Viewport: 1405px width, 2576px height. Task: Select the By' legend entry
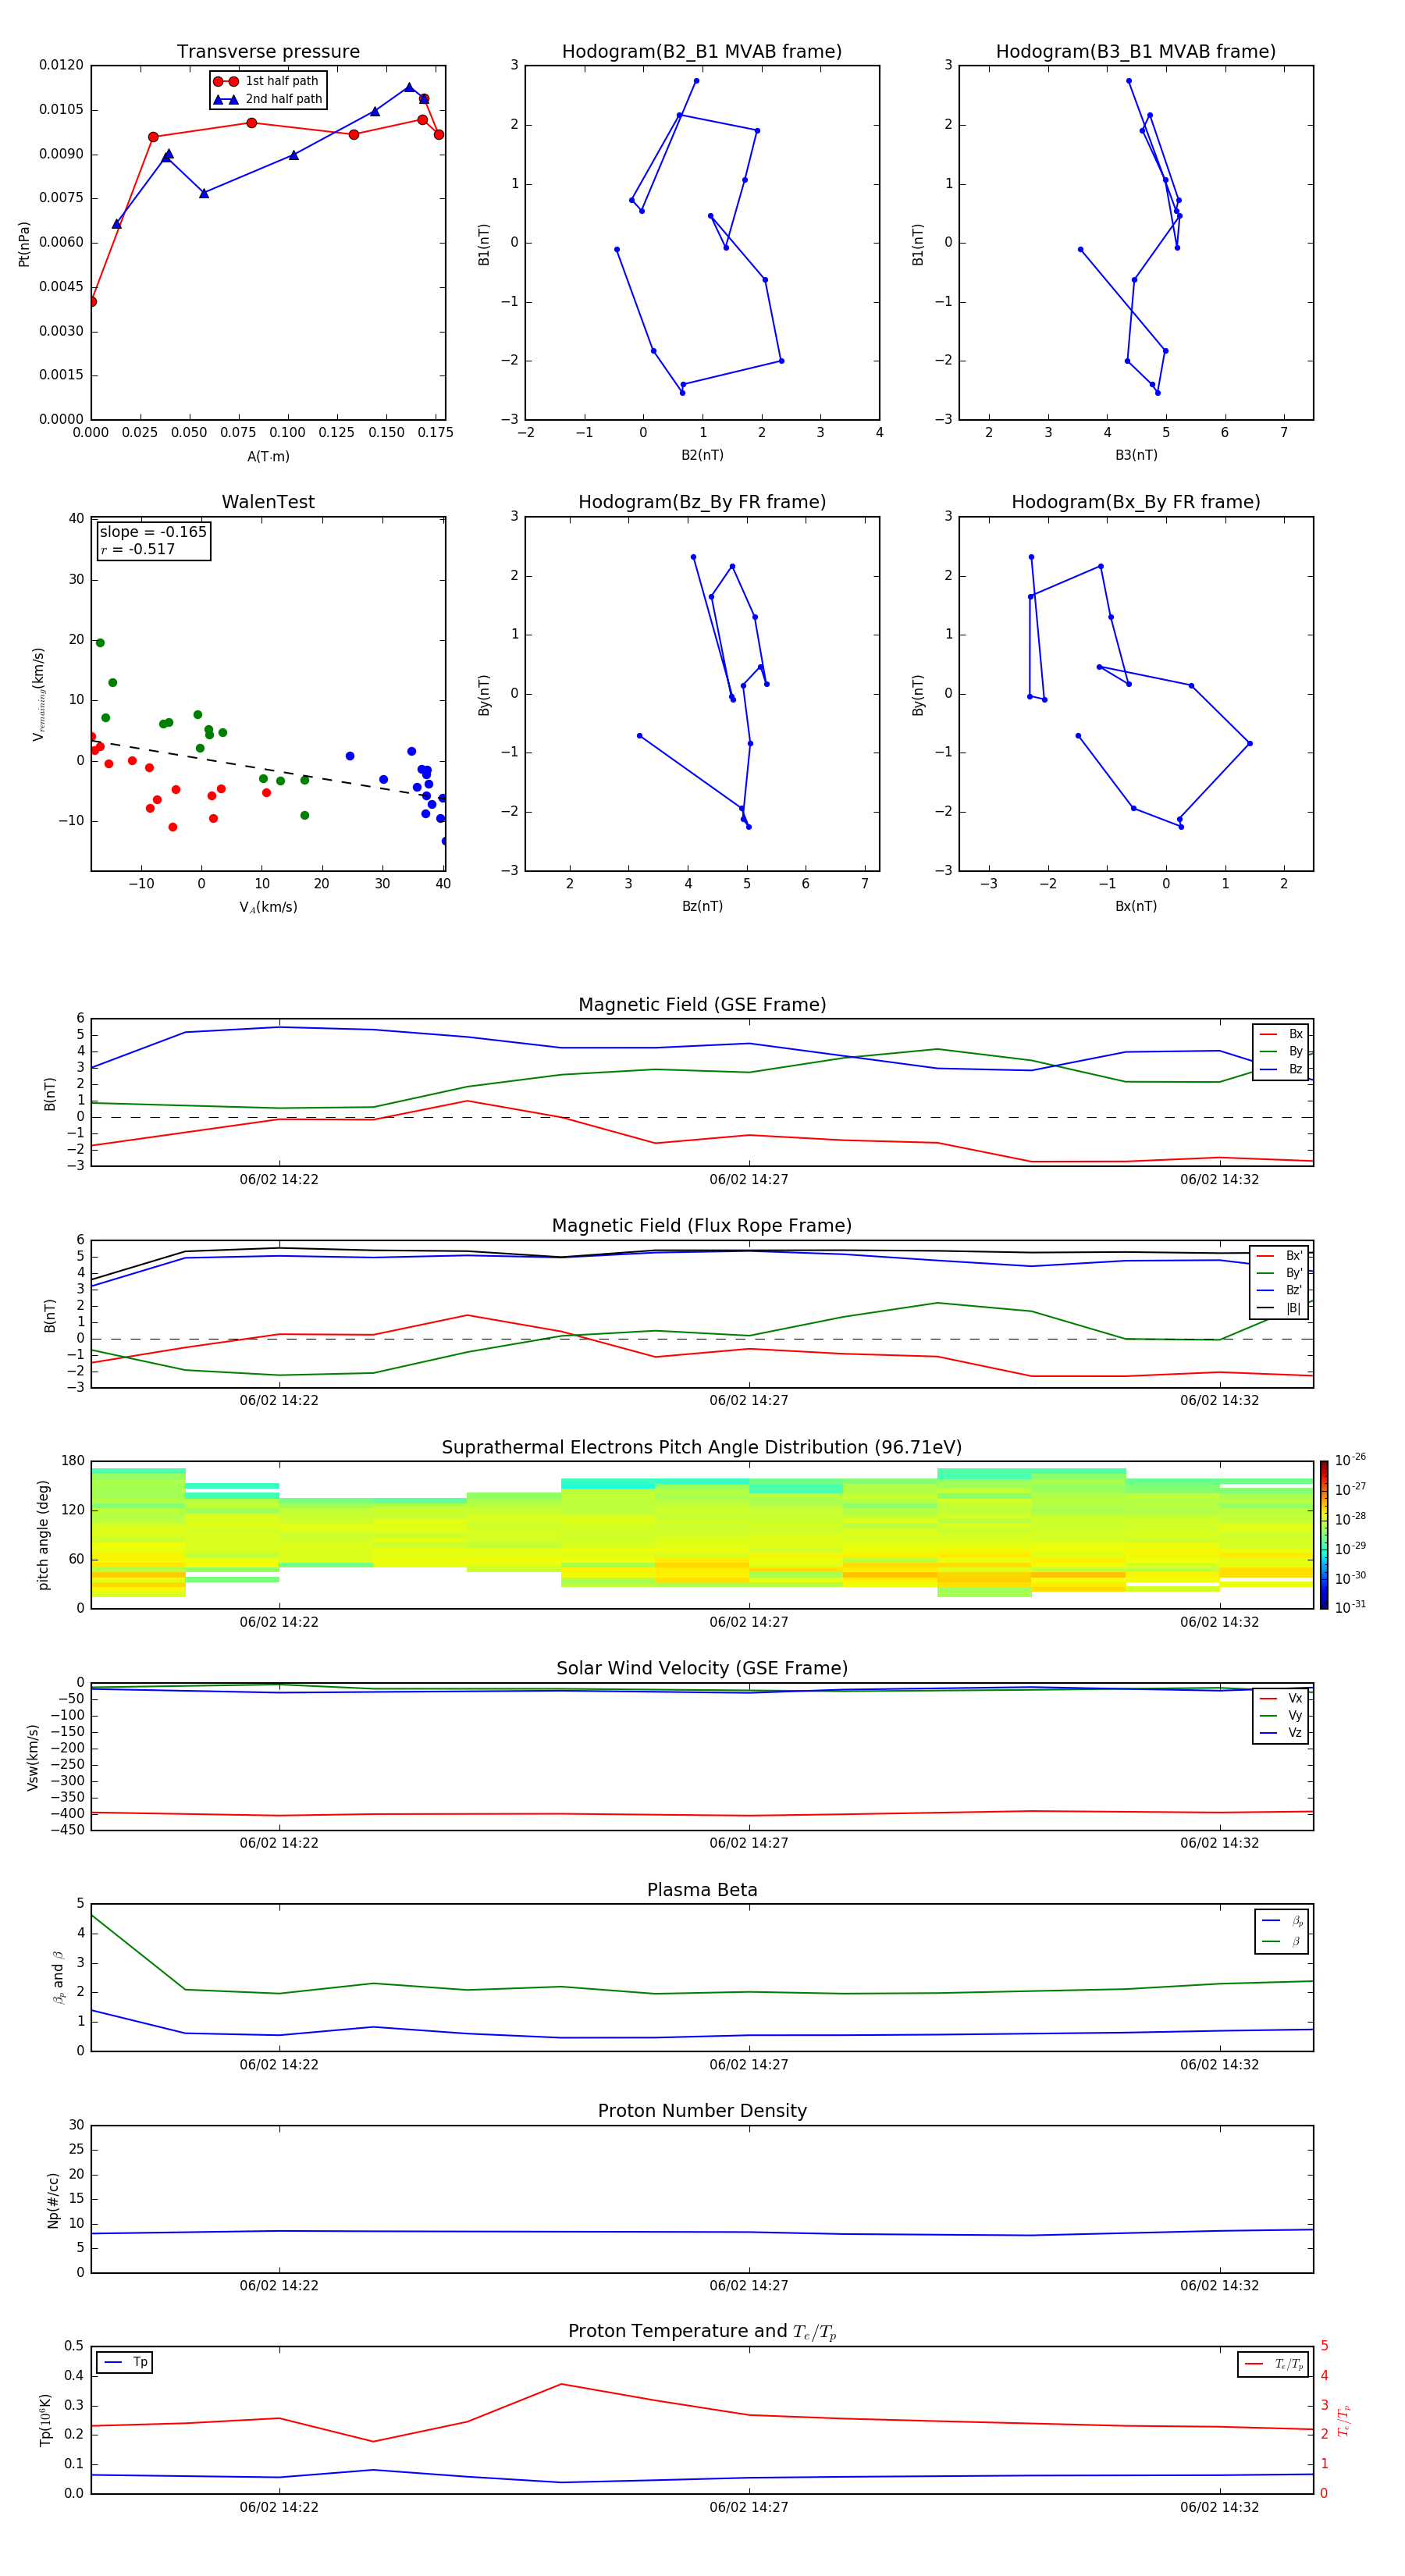point(1280,1273)
